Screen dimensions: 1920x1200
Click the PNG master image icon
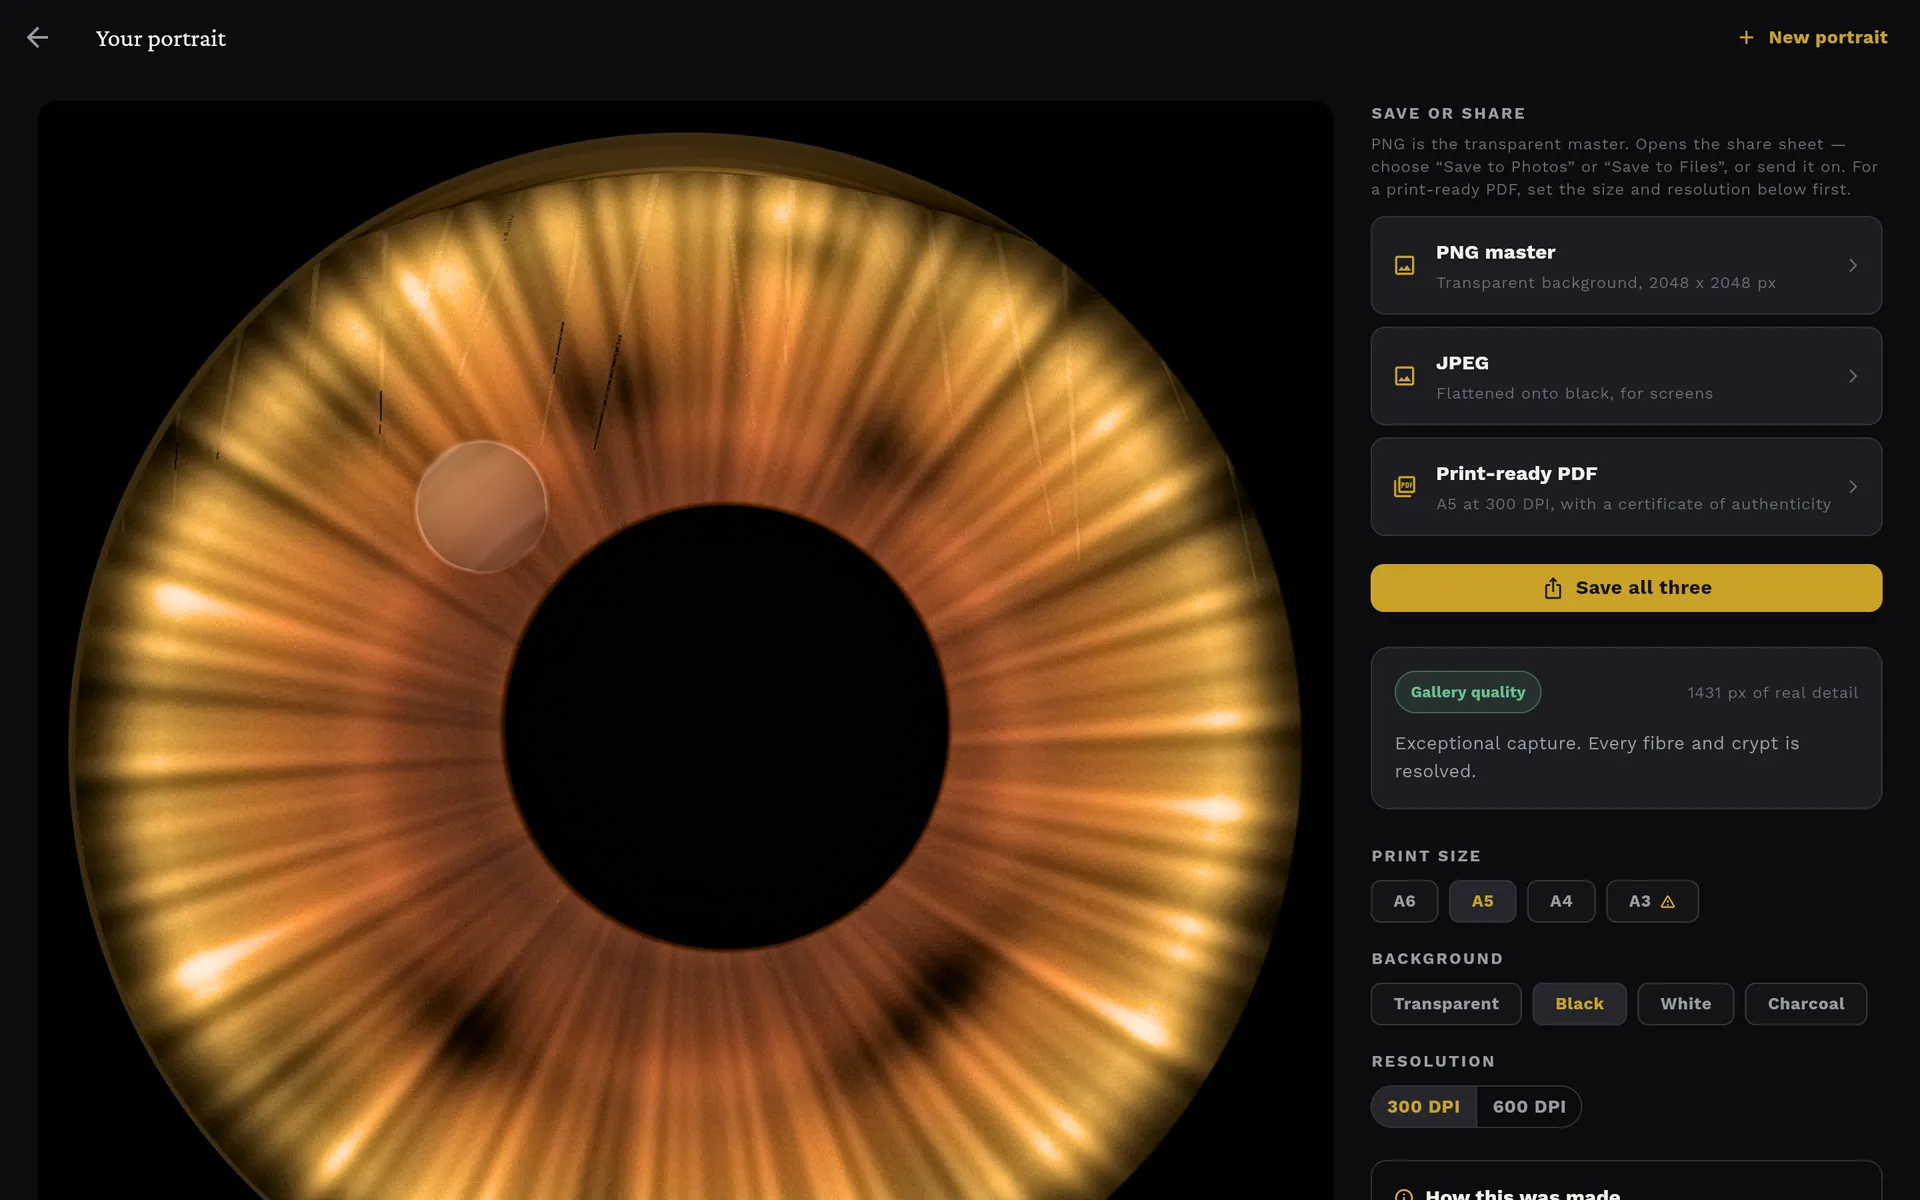pyautogui.click(x=1404, y=266)
